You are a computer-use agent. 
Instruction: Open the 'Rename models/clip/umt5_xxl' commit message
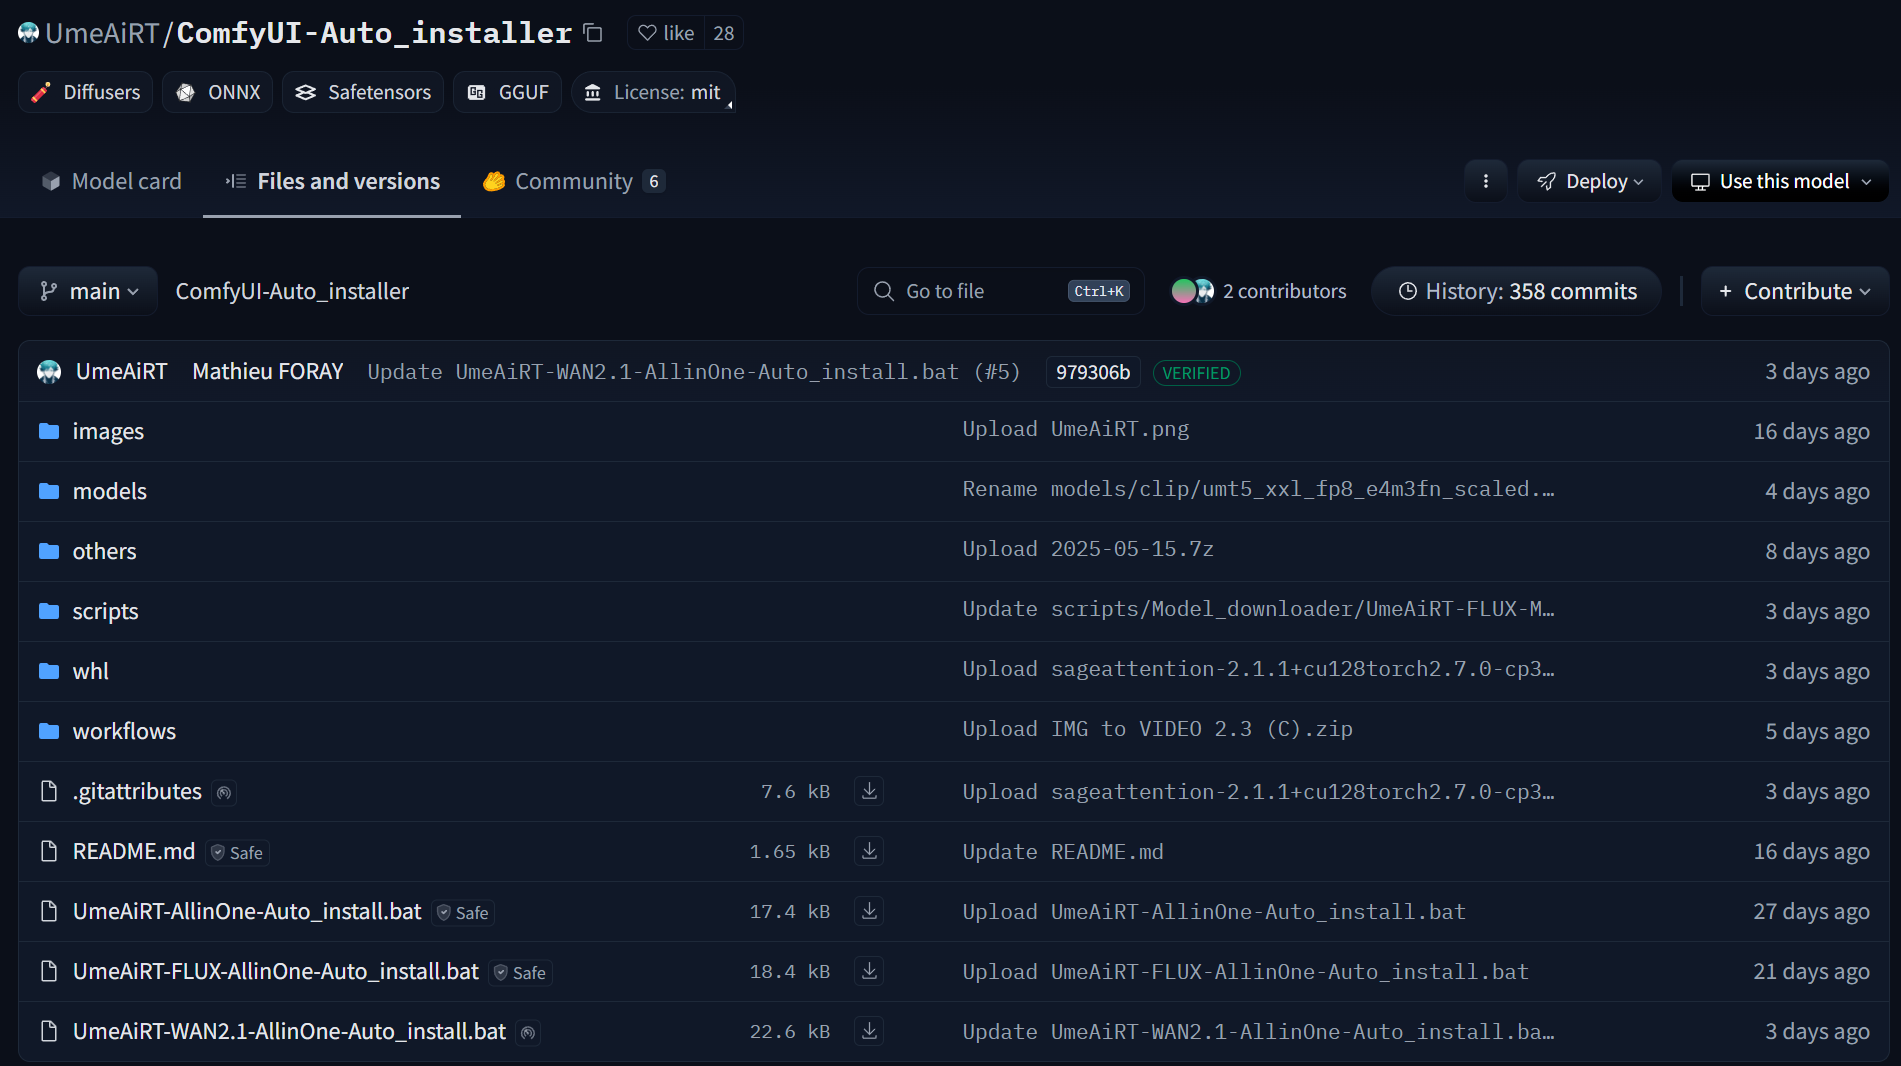click(x=1258, y=489)
